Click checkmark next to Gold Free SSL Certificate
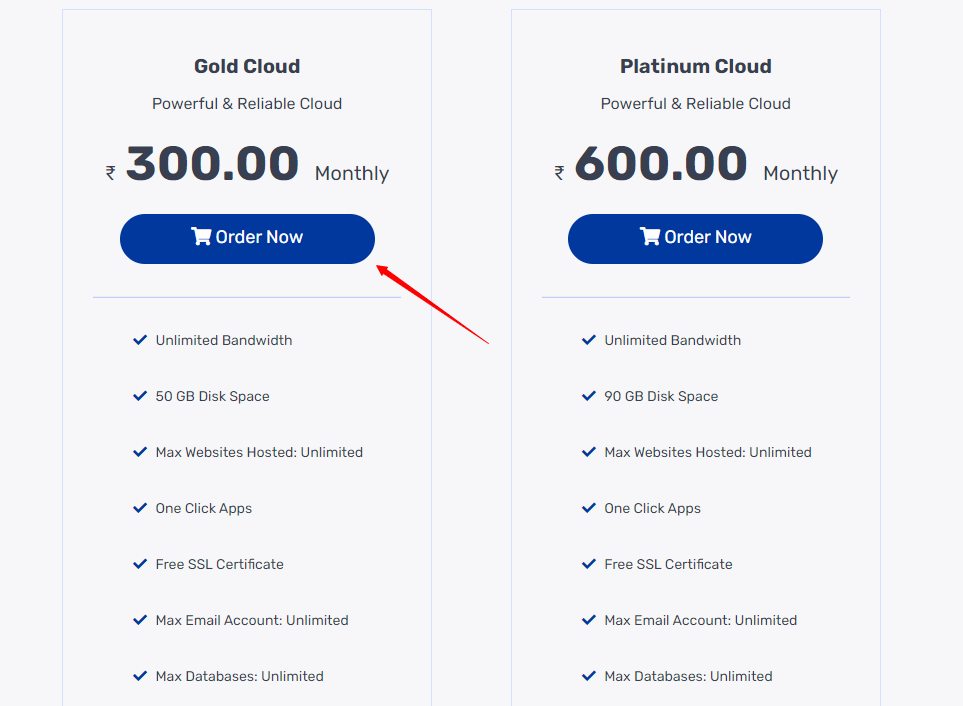Screen dimensions: 963x706 coord(140,564)
